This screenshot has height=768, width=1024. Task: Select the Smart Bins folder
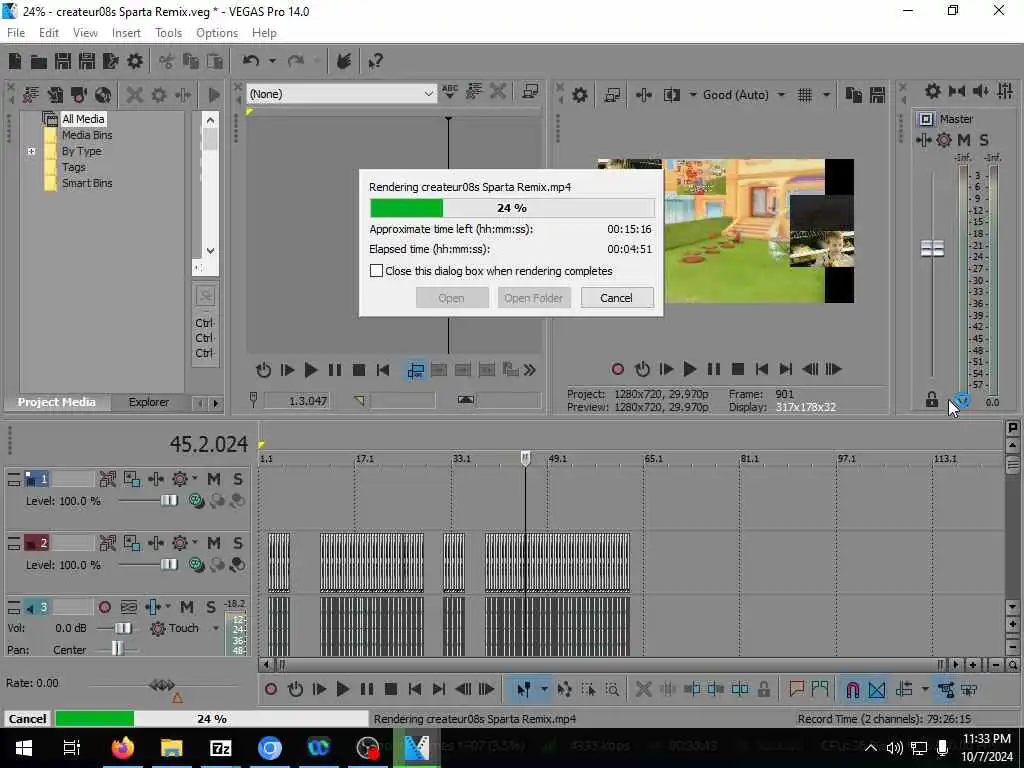(87, 183)
